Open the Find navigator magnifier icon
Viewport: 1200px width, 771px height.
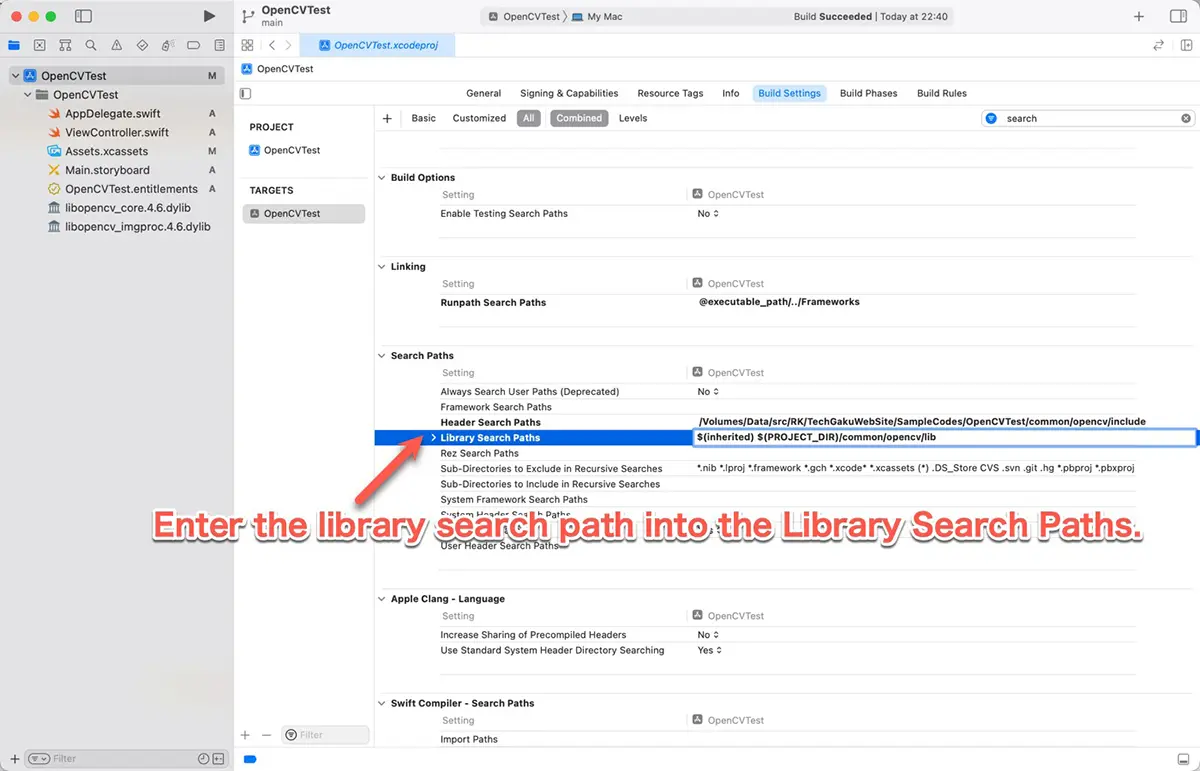tap(91, 45)
